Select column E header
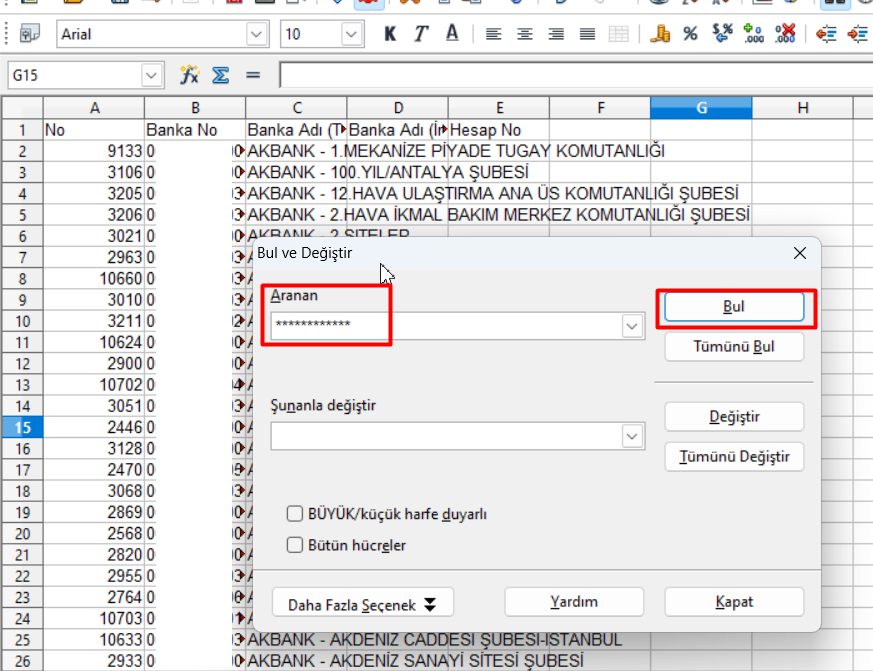The height and width of the screenshot is (671, 873). click(499, 108)
